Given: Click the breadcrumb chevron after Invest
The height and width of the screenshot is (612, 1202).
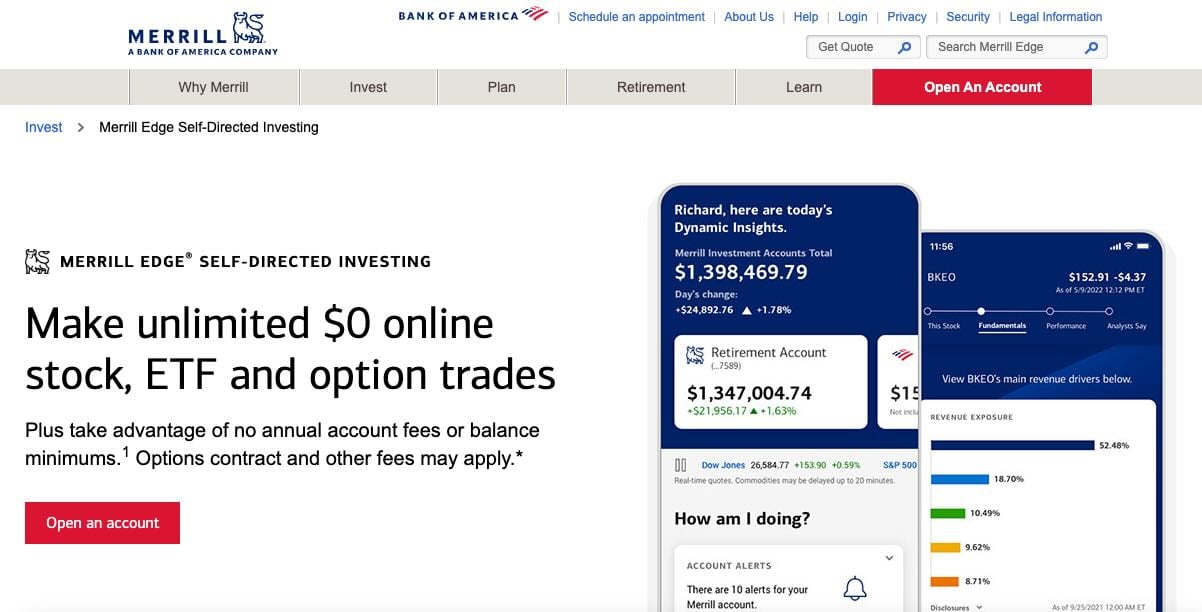Looking at the screenshot, I should (x=81, y=128).
